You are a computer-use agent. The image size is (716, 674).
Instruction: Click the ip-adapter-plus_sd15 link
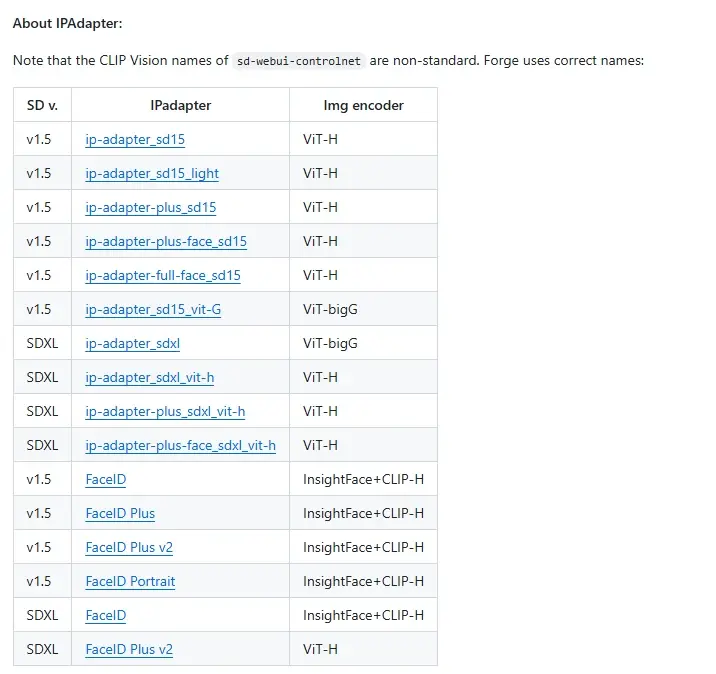click(x=151, y=207)
